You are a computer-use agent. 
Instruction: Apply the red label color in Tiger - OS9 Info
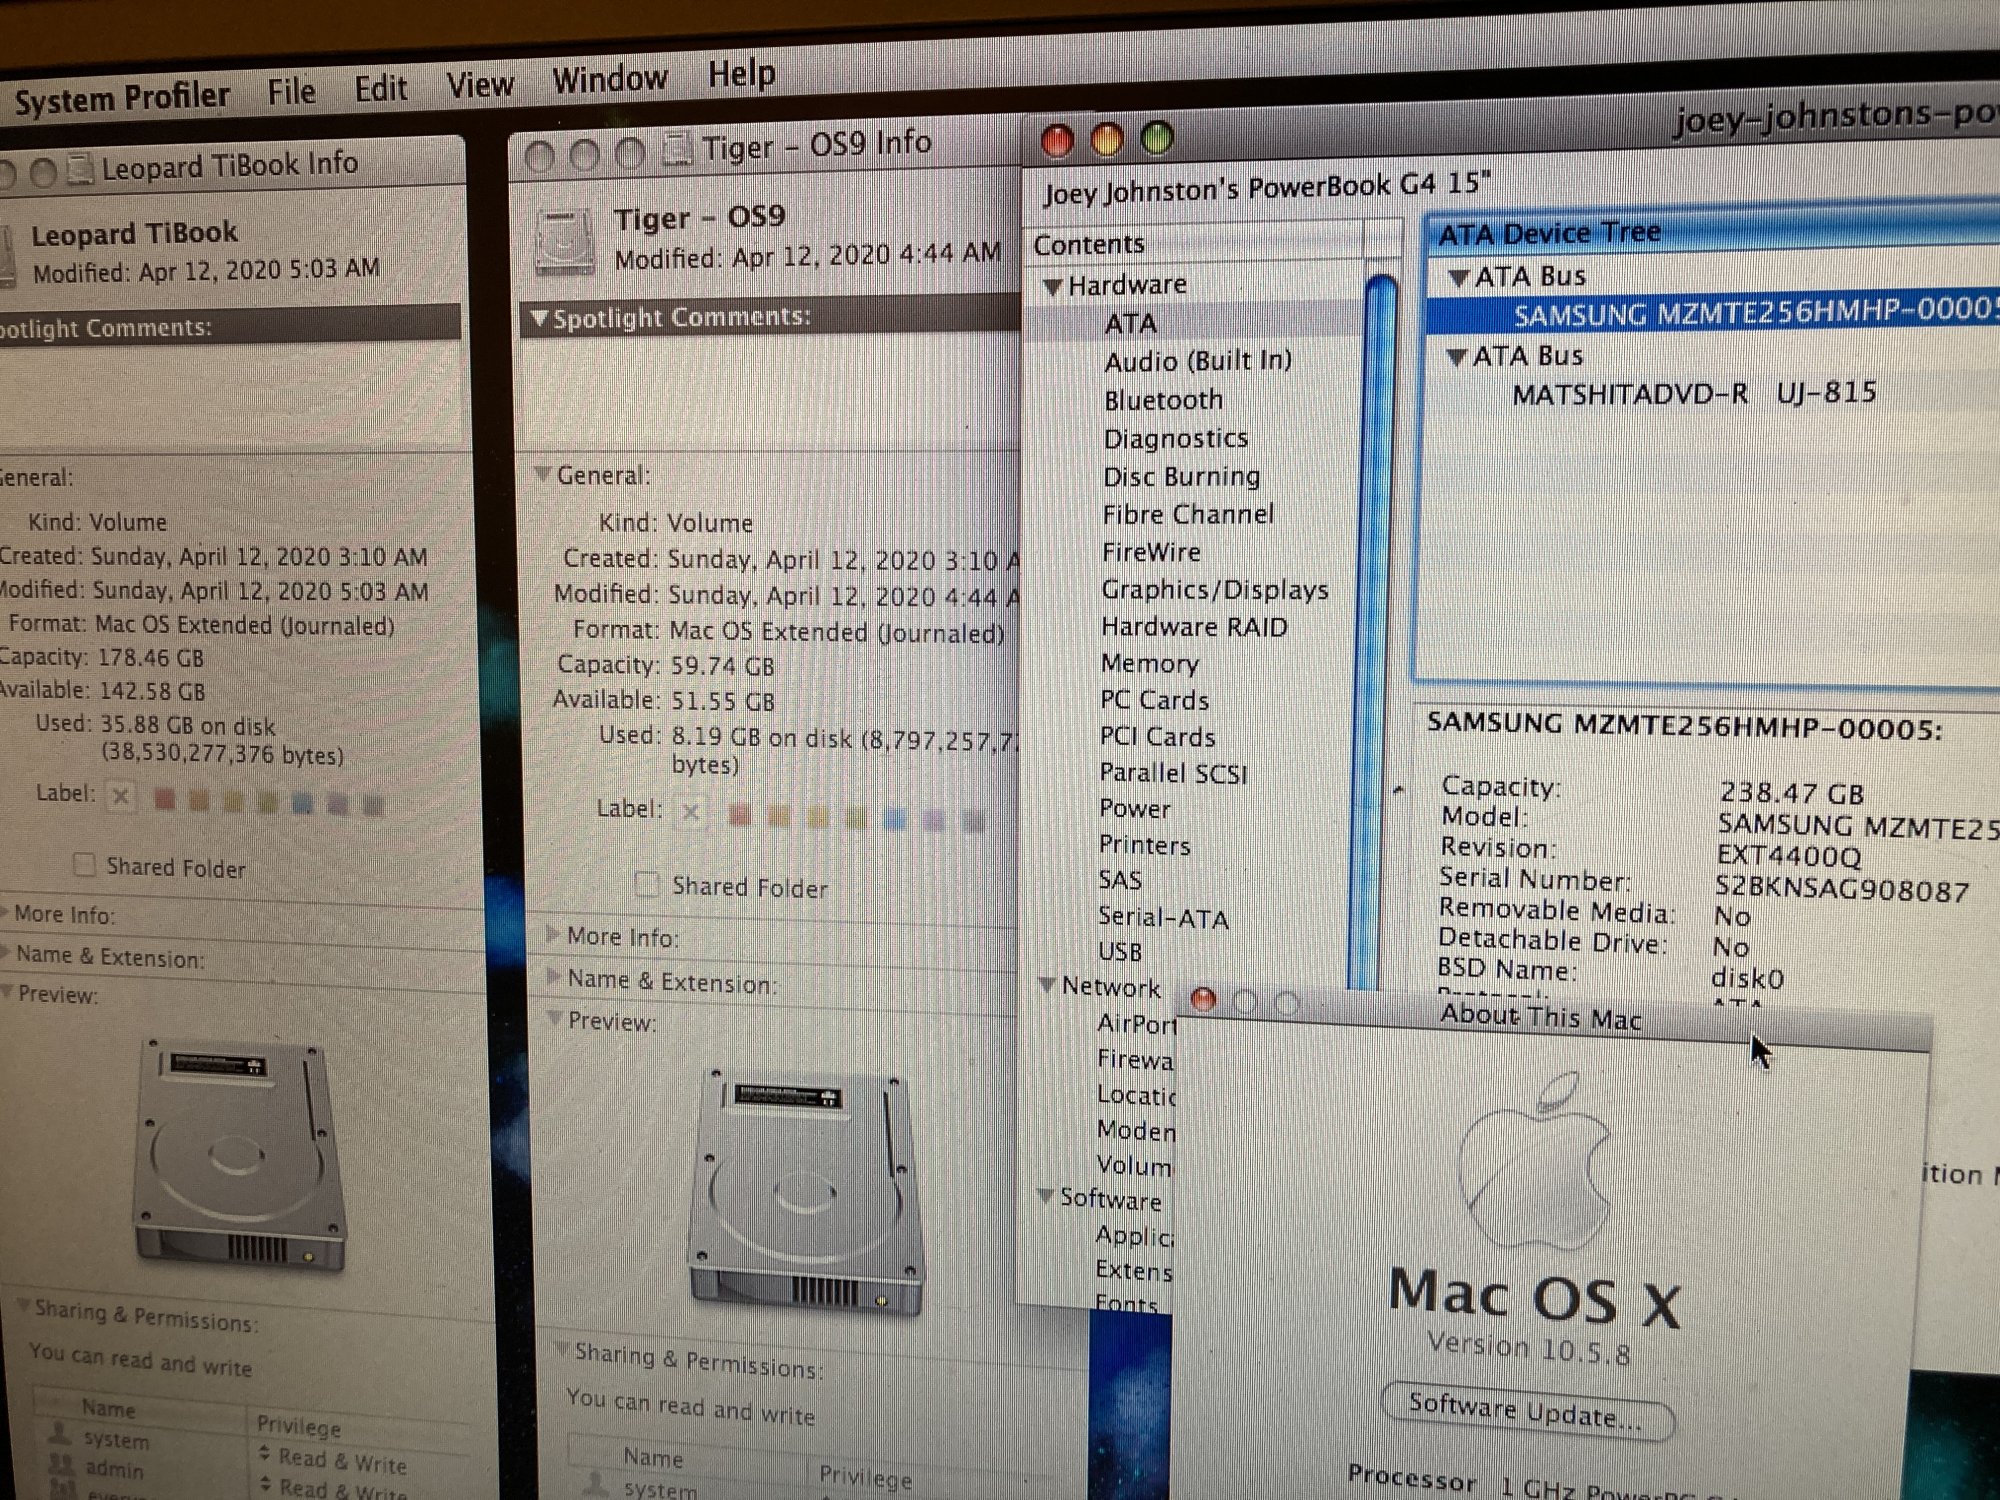pos(739,815)
